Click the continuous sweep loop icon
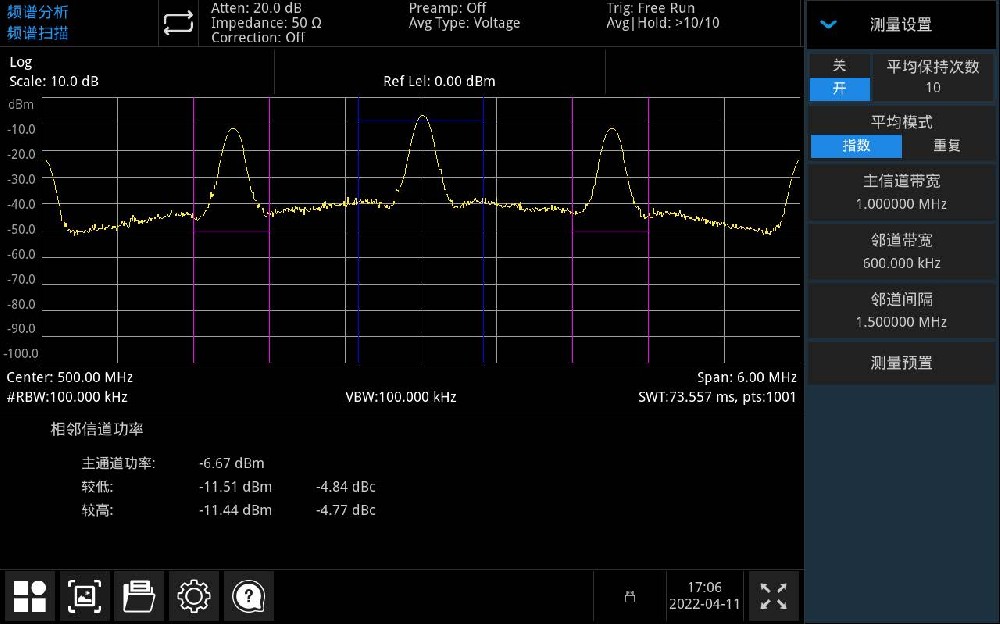The image size is (1000, 624). point(178,24)
